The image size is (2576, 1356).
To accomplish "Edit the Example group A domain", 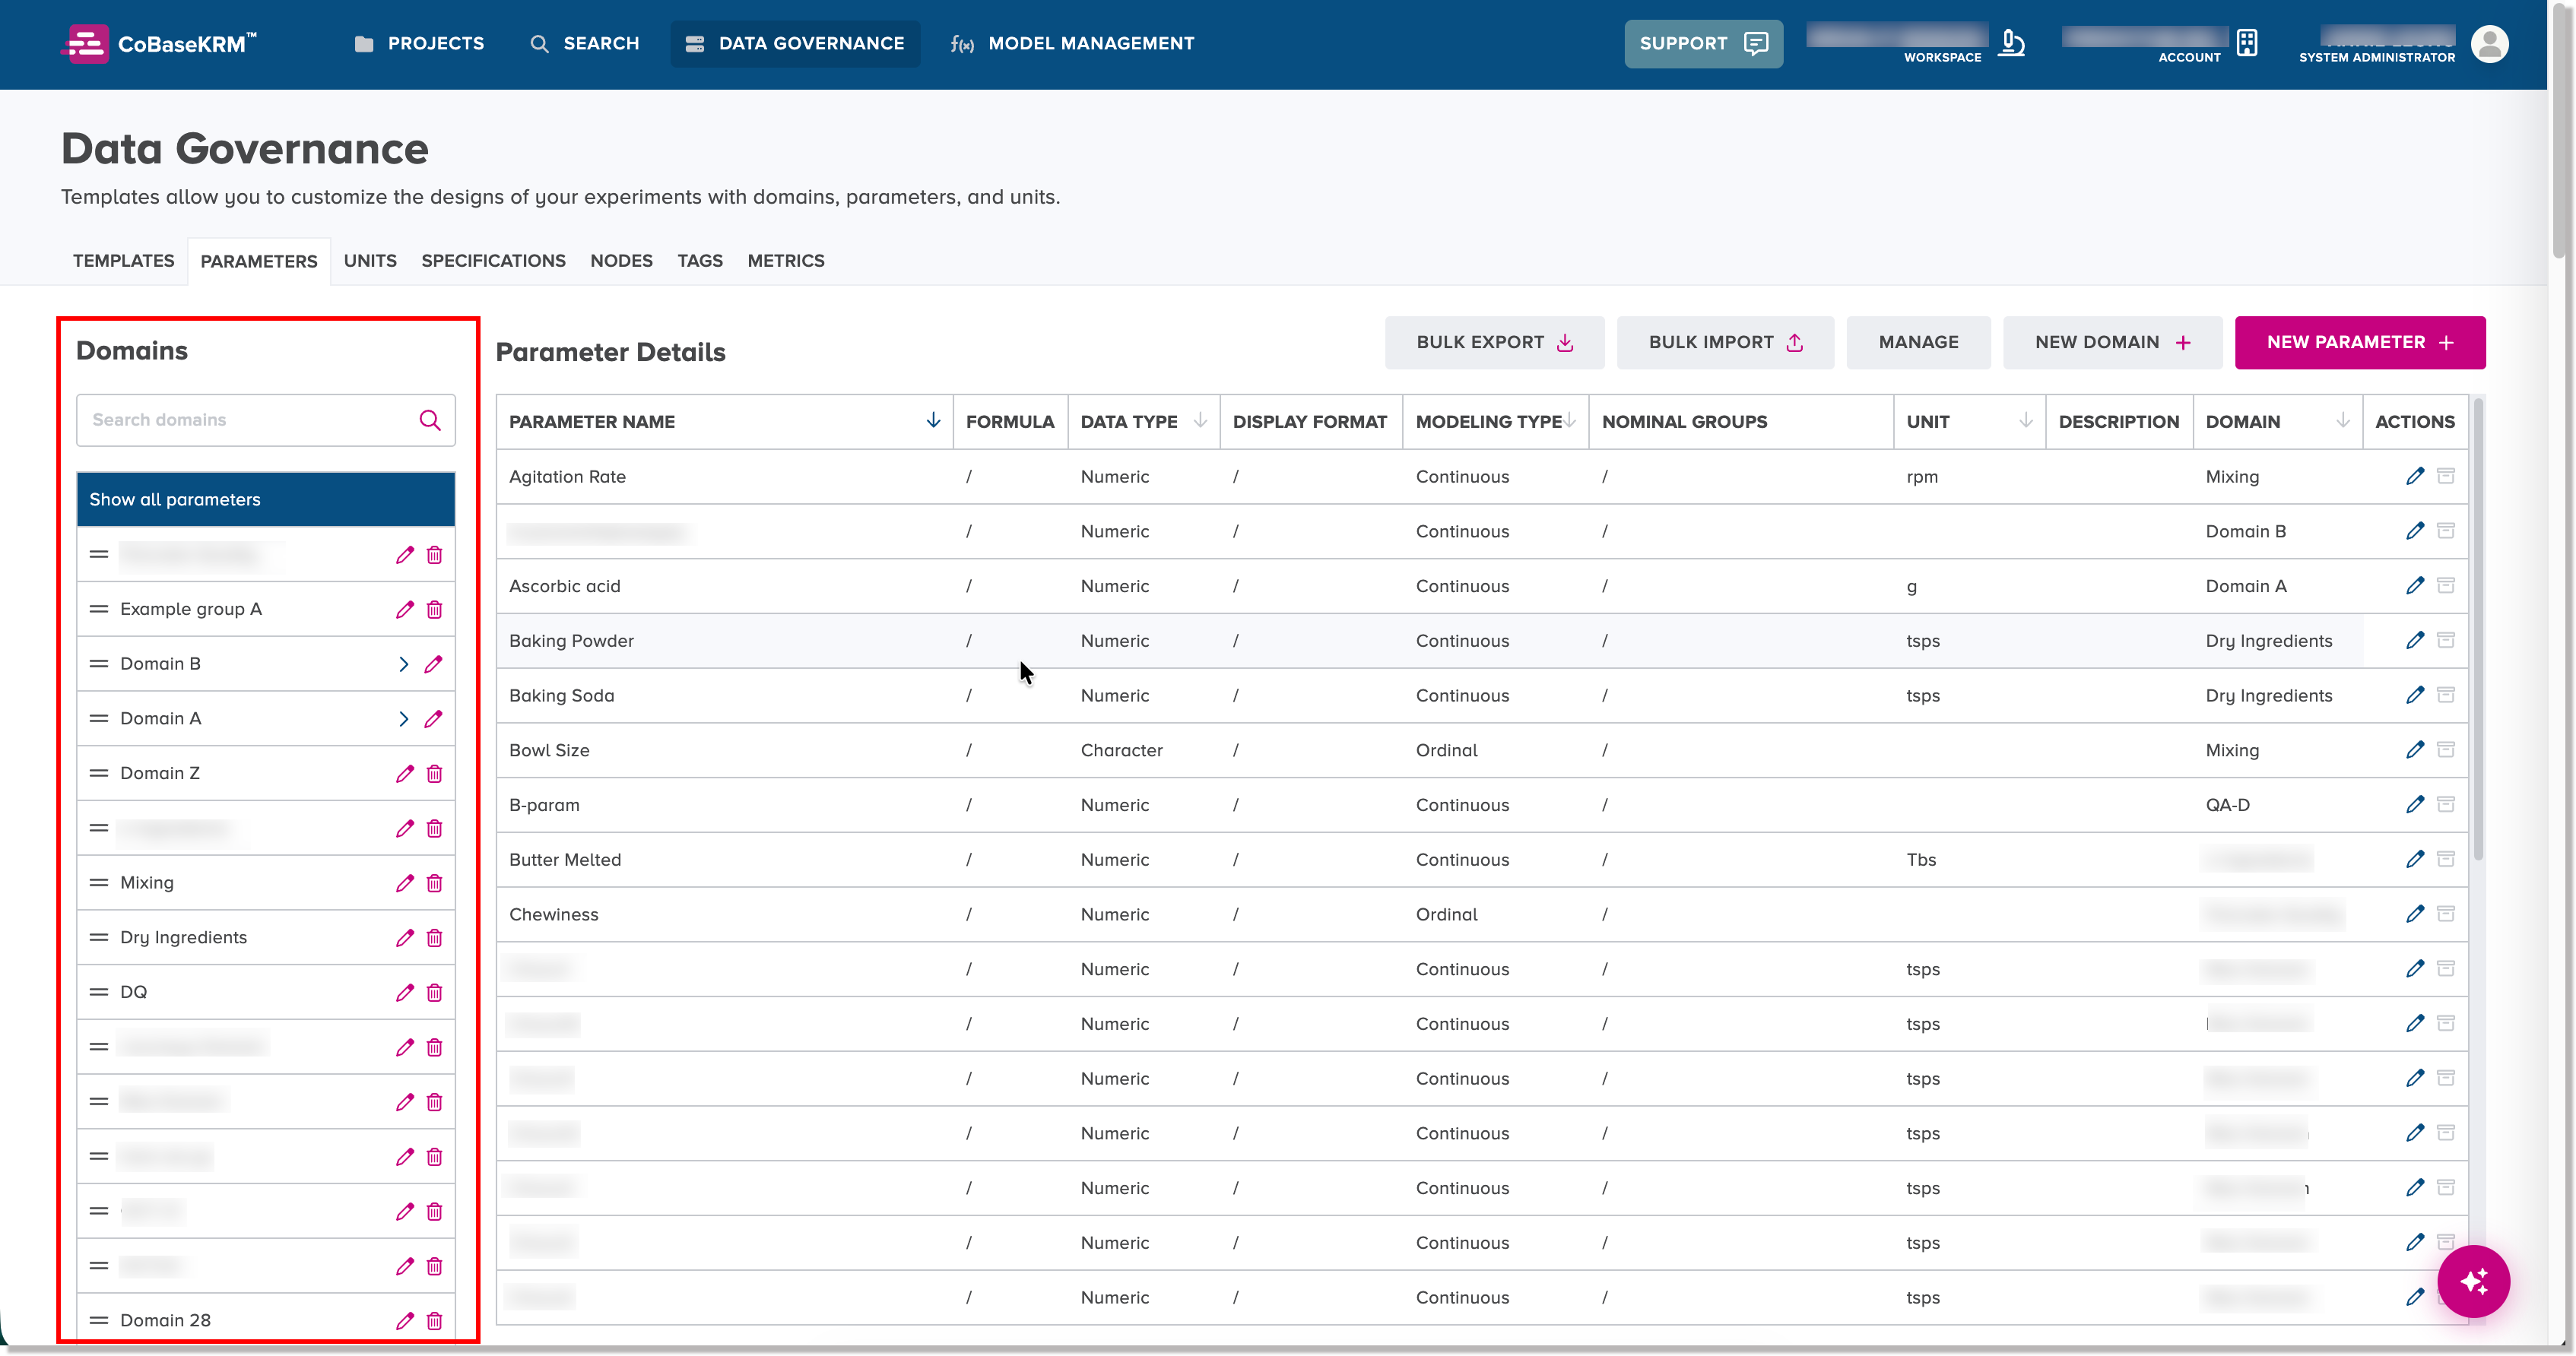I will click(404, 609).
